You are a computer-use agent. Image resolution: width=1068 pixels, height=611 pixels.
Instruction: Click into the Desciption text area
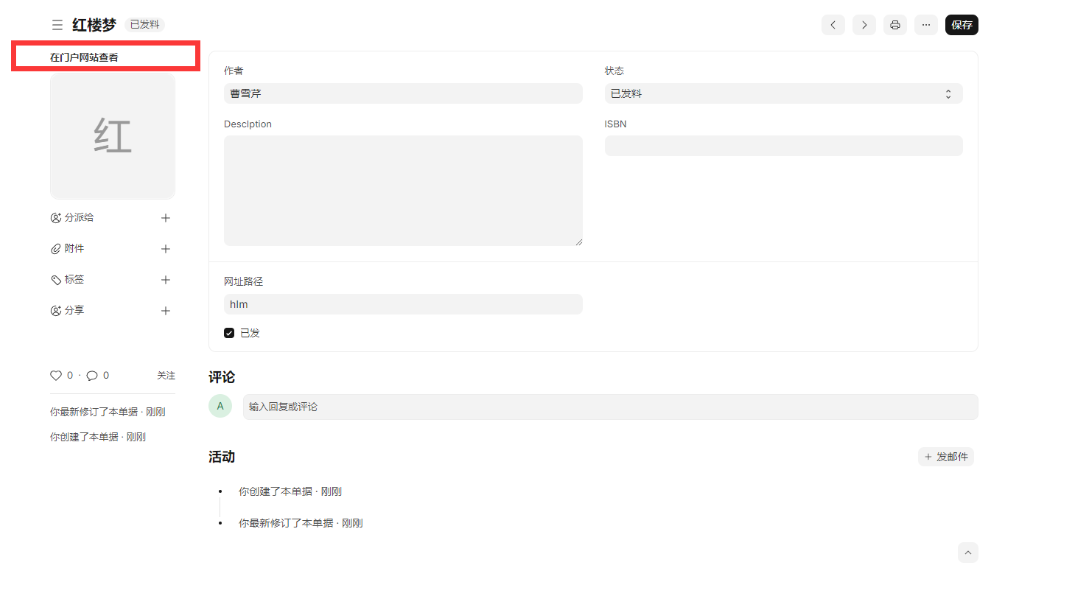[x=403, y=191]
